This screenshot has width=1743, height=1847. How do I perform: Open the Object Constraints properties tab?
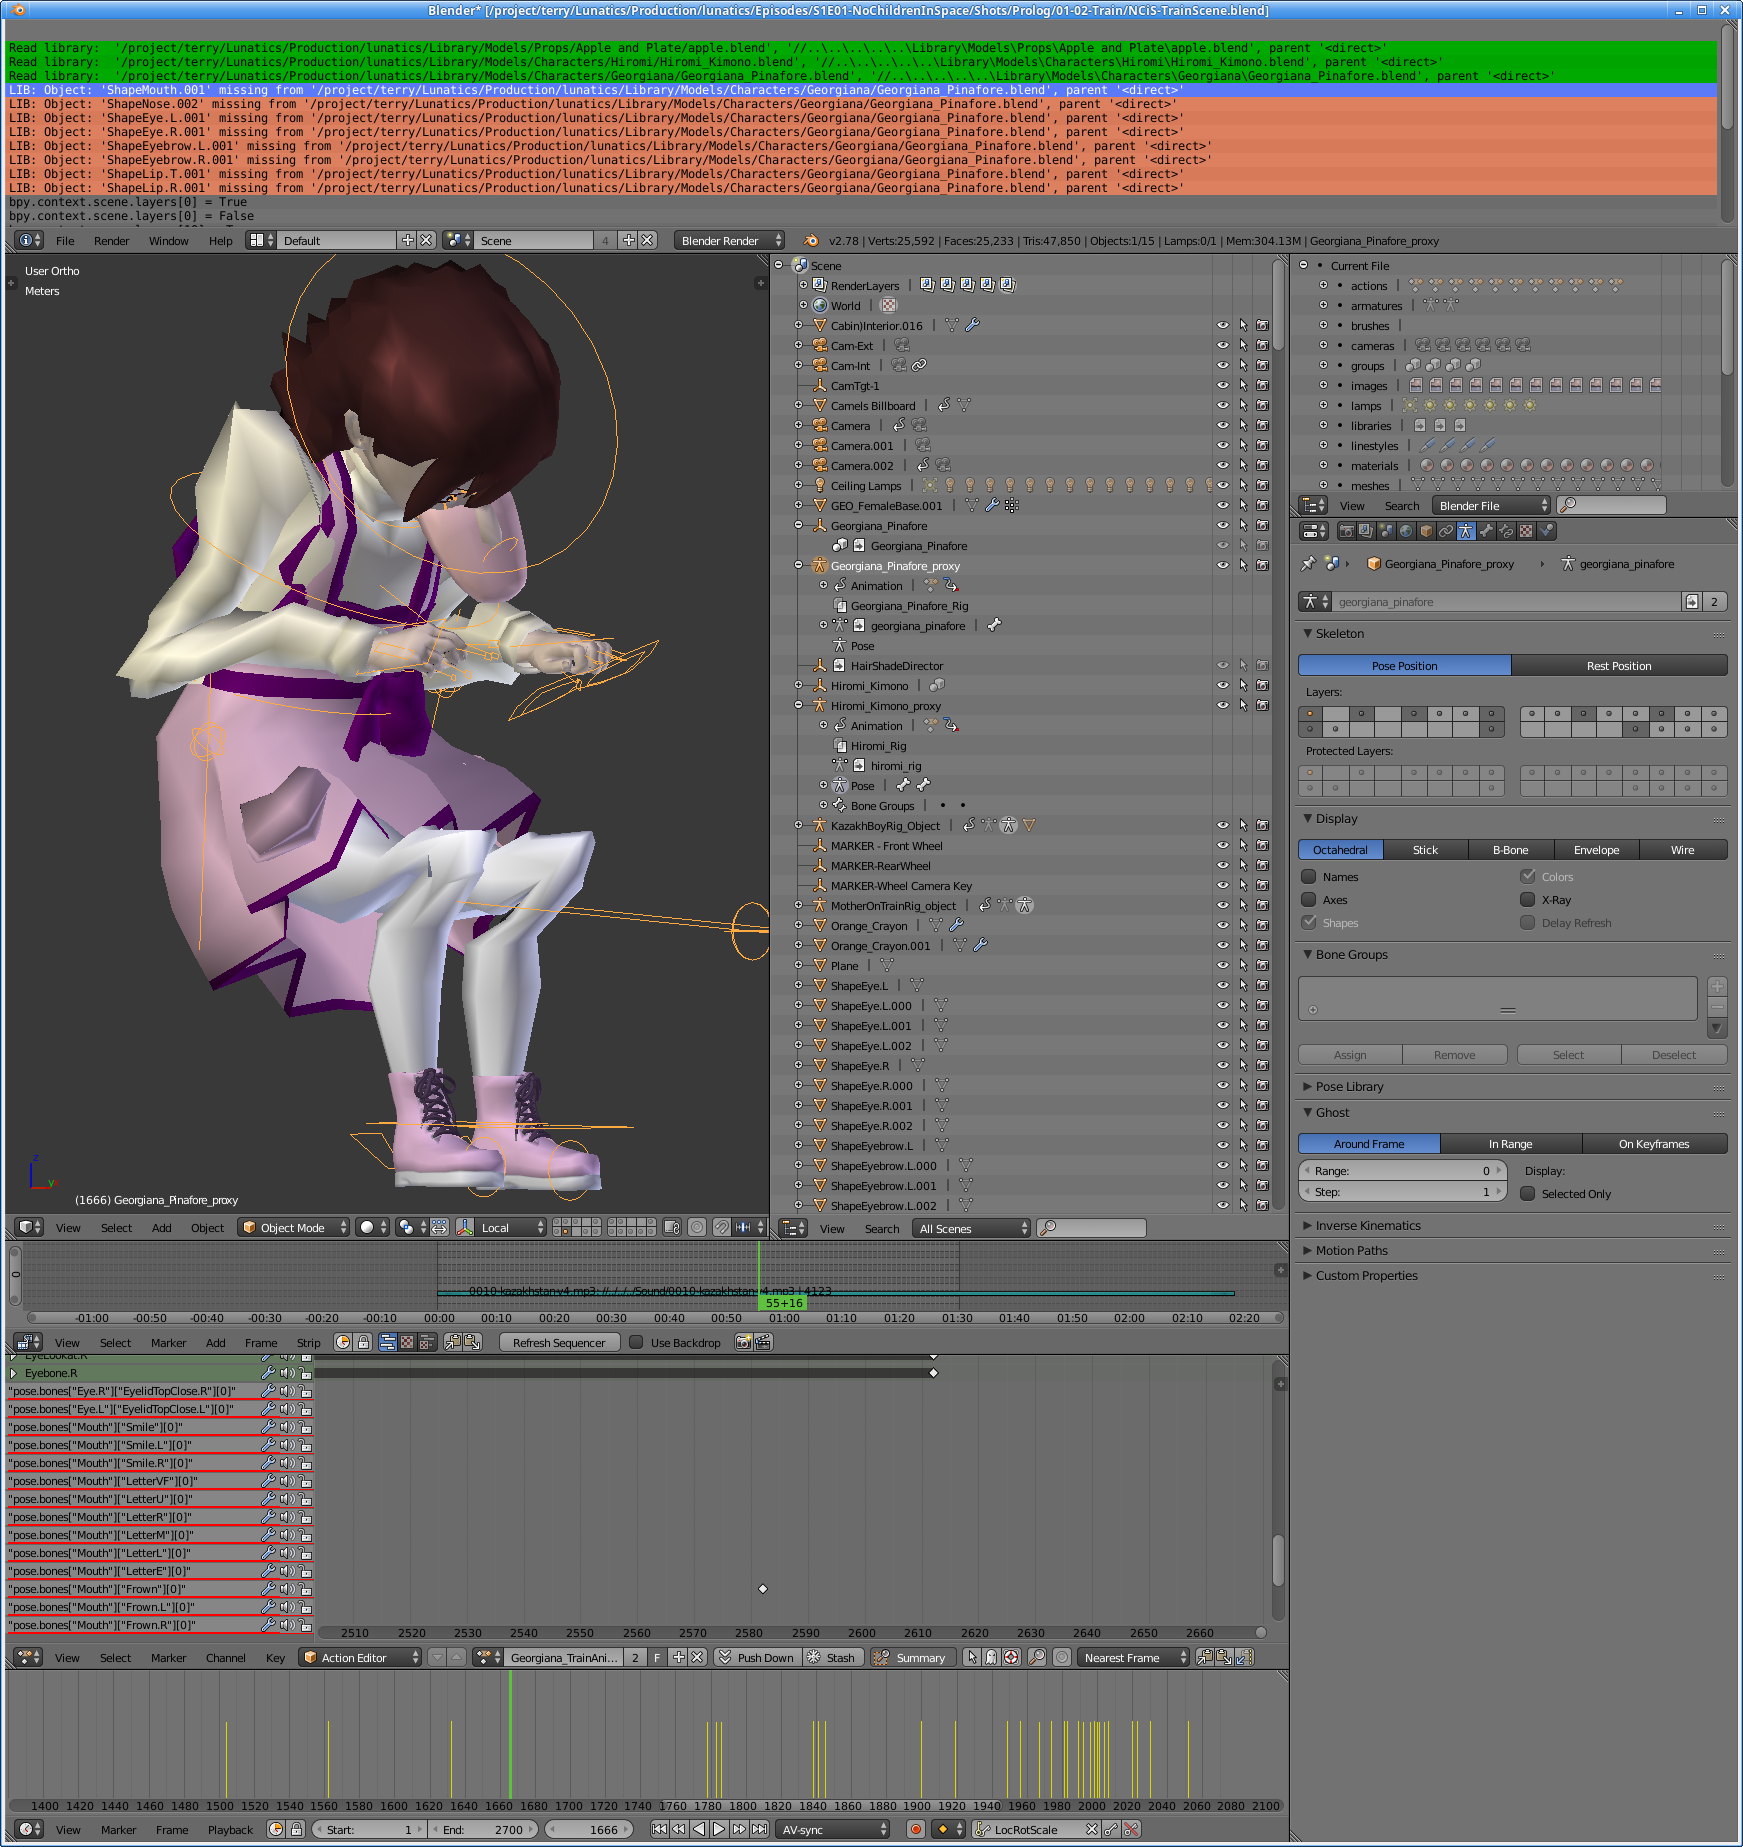tap(1446, 531)
